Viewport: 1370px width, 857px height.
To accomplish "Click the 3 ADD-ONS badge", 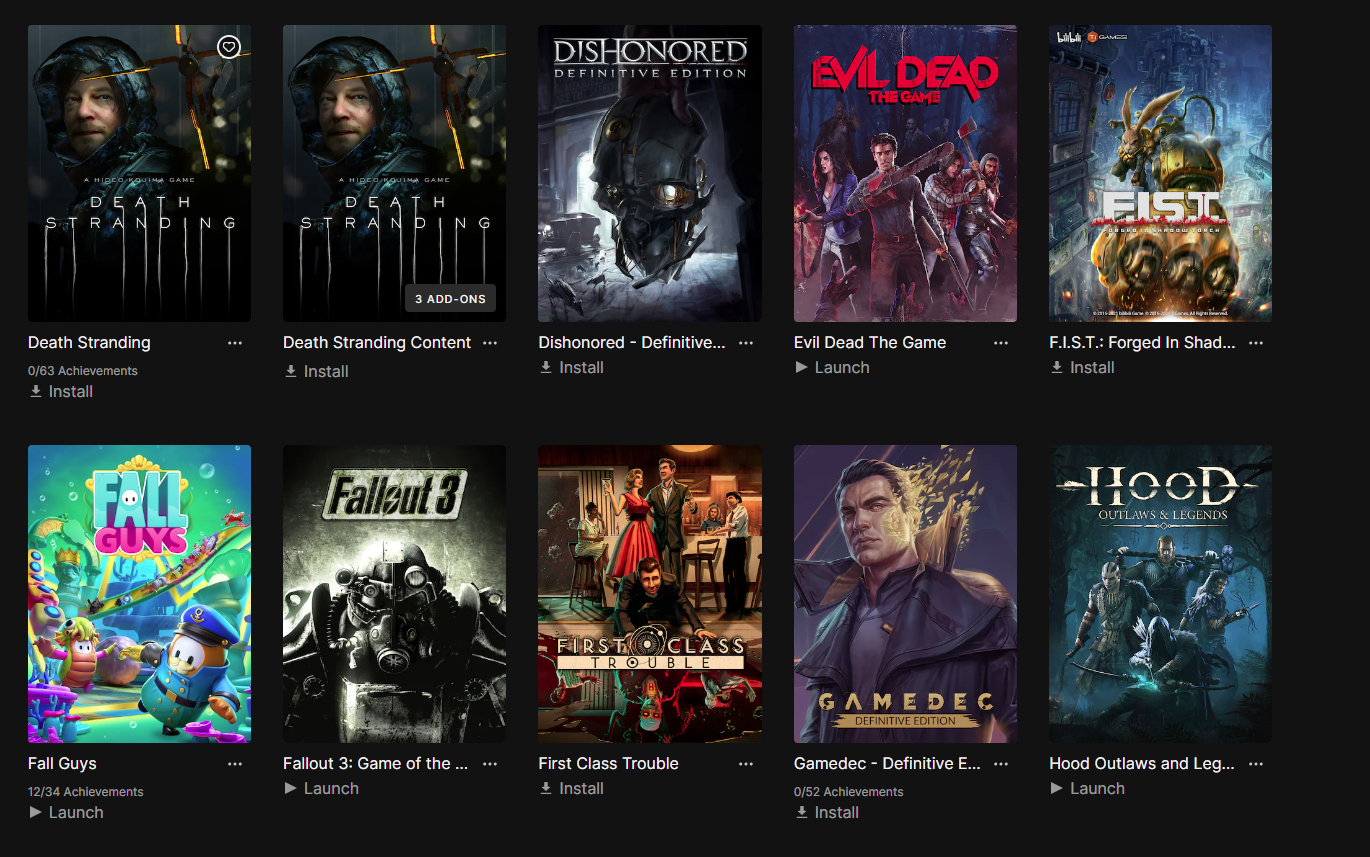I will click(x=450, y=299).
